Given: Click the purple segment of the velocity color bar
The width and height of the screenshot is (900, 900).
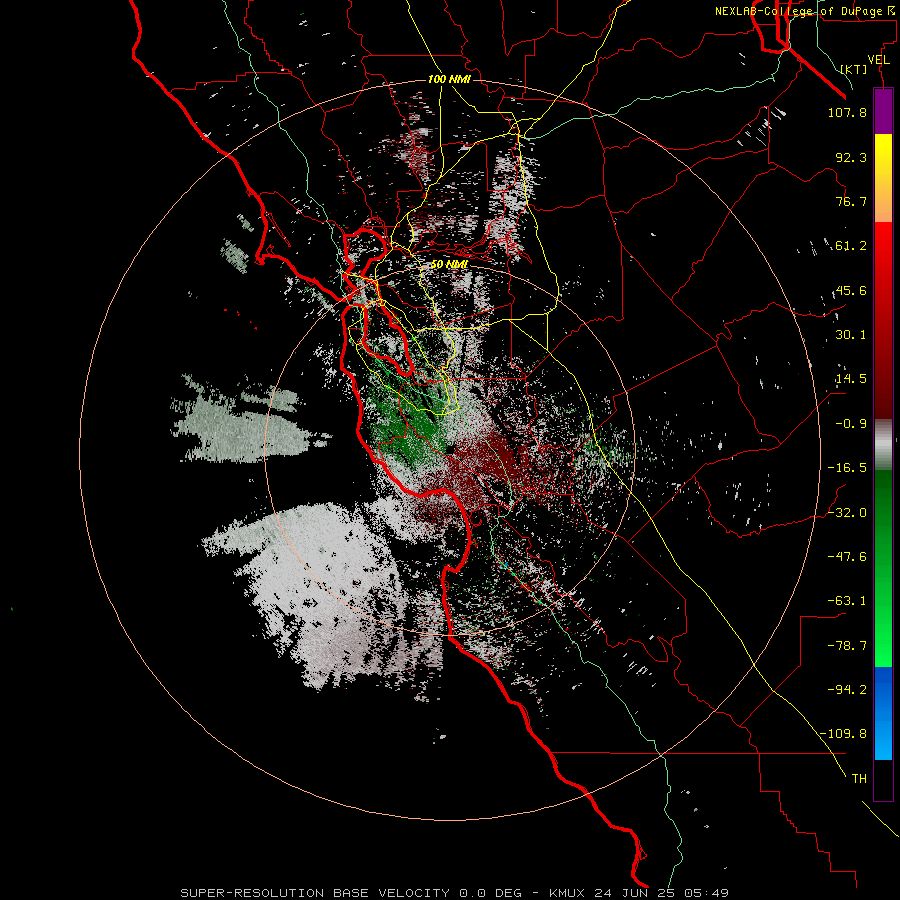Looking at the screenshot, I should point(883,111).
